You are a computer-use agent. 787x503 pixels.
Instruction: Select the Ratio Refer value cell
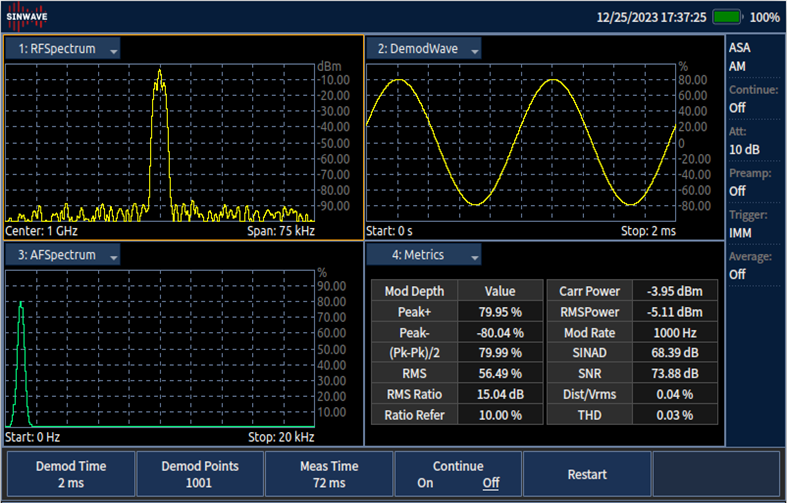(499, 415)
